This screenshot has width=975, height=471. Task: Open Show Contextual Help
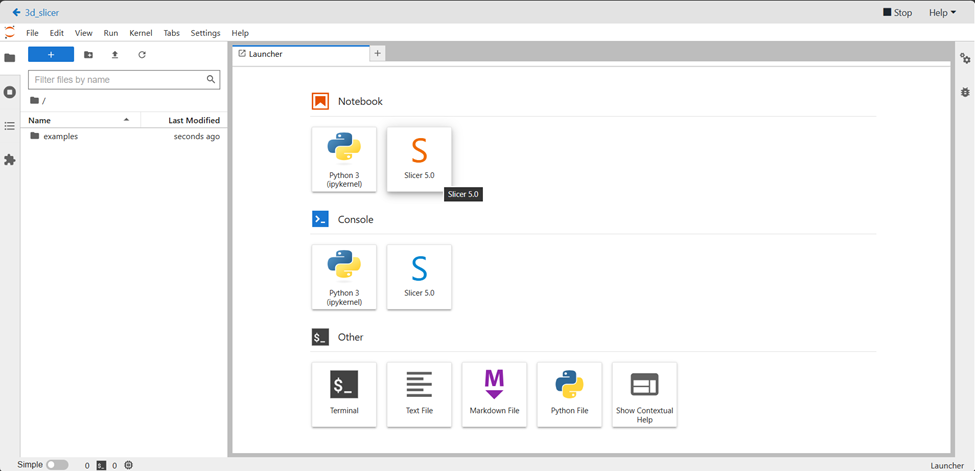coord(645,394)
